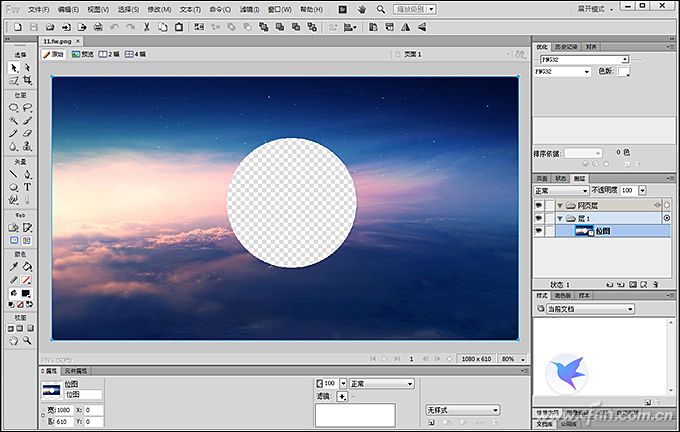The width and height of the screenshot is (680, 432).
Task: Open the PNG32 export format dropdown
Action: point(563,72)
